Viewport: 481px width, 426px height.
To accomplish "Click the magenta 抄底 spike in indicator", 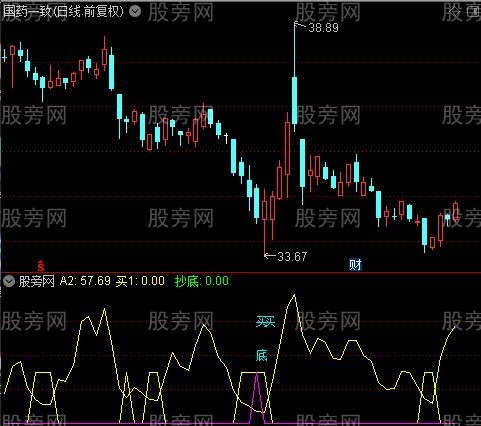I will pyautogui.click(x=257, y=398).
